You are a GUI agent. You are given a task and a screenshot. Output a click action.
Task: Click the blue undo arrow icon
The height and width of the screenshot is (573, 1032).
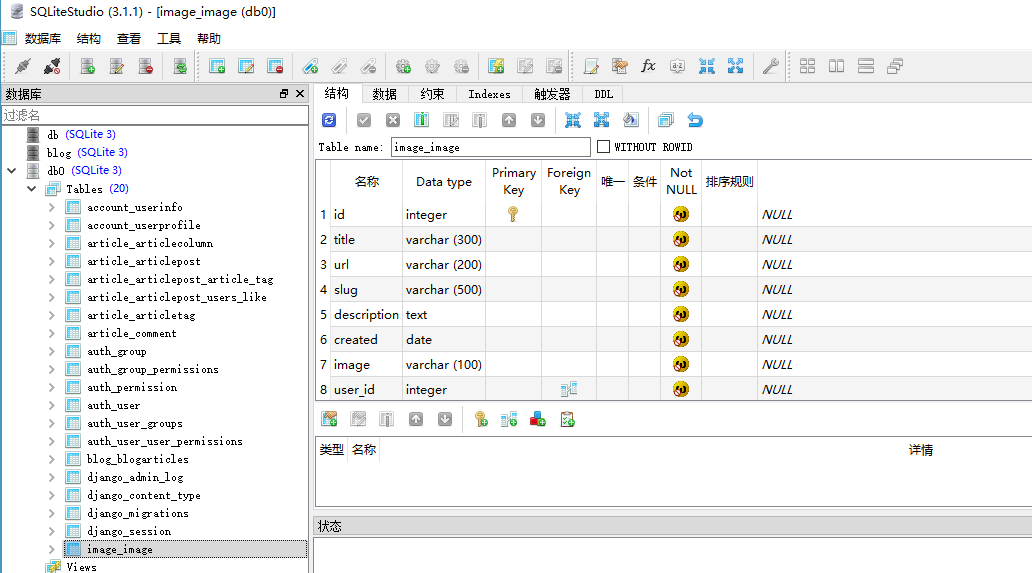(695, 120)
